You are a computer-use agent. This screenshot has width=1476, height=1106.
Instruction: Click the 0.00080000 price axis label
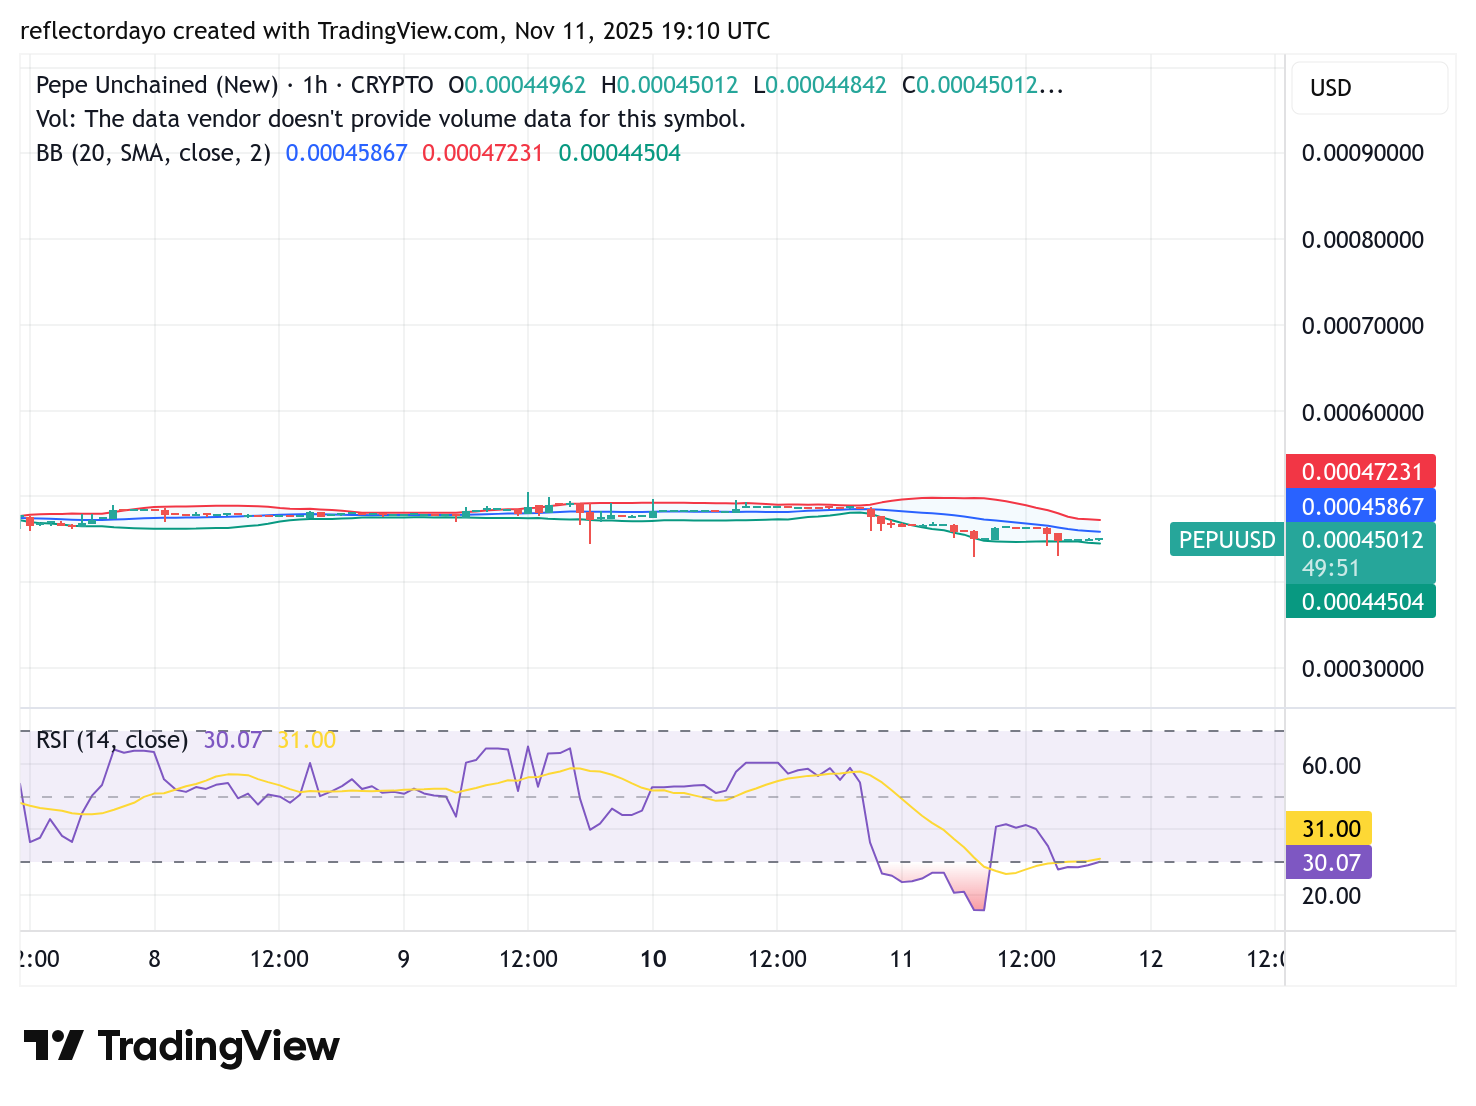[x=1362, y=240]
